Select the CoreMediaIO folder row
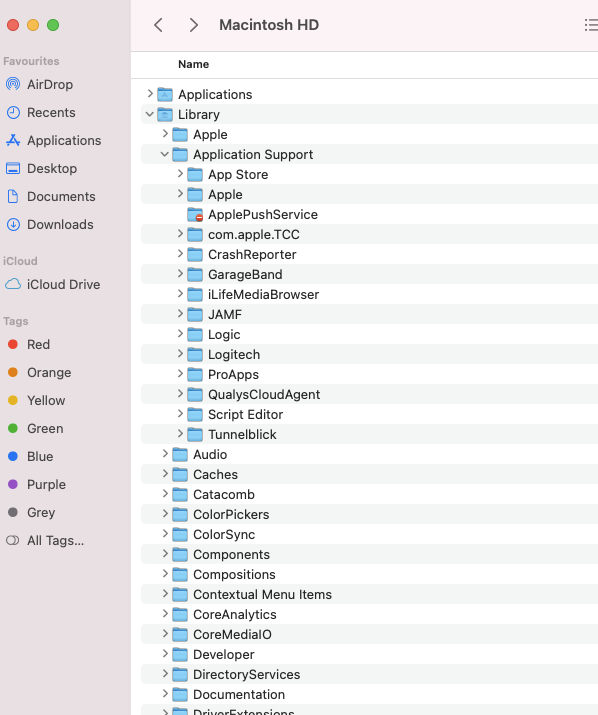This screenshot has width=598, height=715. (x=369, y=634)
